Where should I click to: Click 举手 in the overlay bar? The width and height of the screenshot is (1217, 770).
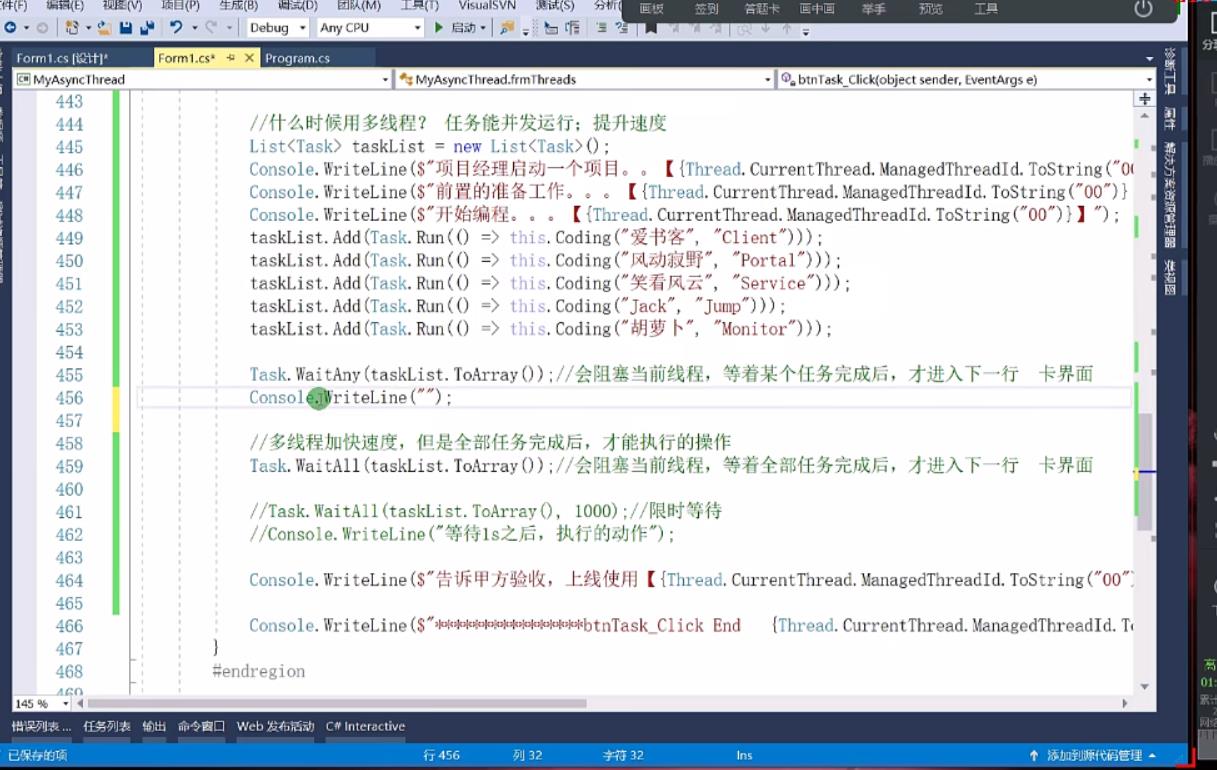click(x=873, y=9)
